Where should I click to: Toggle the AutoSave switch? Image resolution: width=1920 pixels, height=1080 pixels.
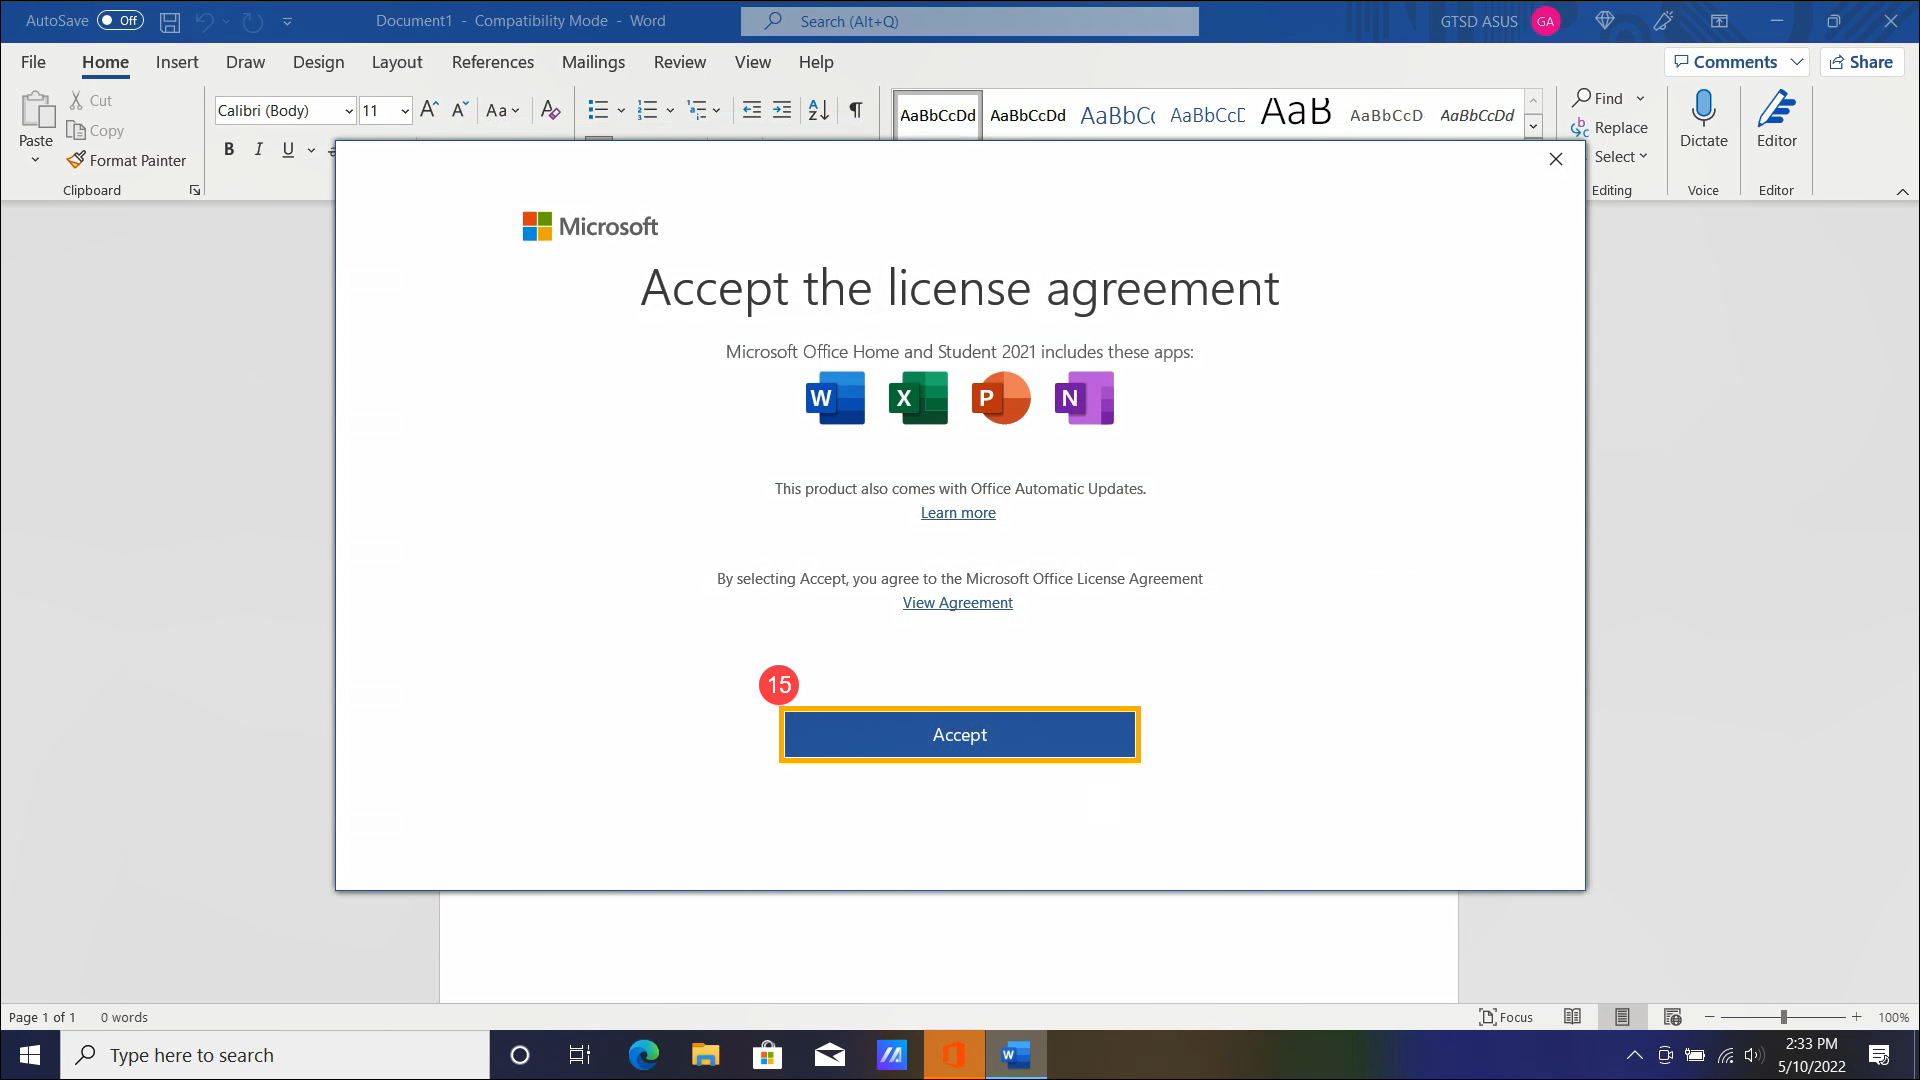(x=120, y=21)
